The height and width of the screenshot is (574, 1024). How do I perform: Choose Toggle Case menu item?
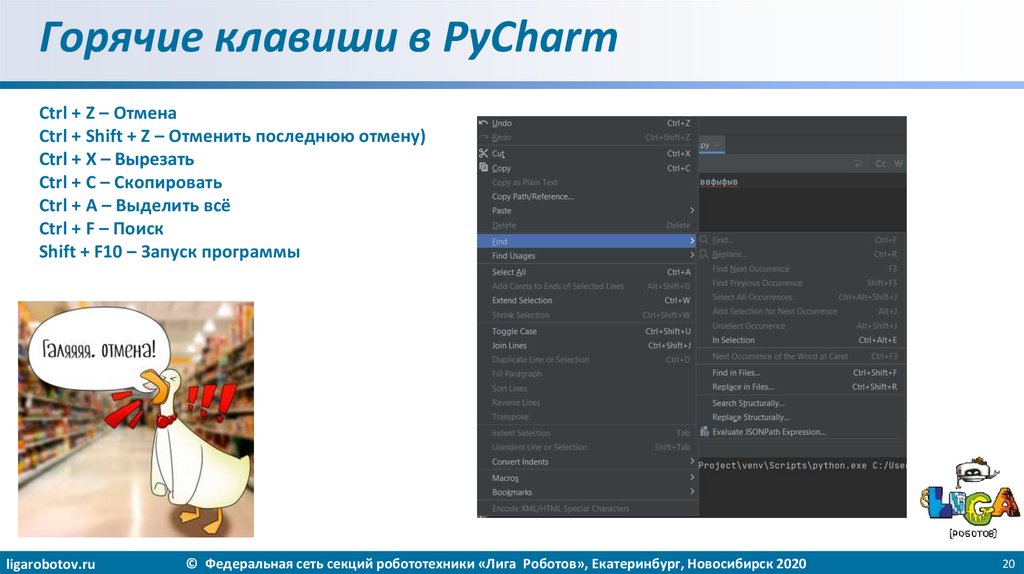pos(587,331)
